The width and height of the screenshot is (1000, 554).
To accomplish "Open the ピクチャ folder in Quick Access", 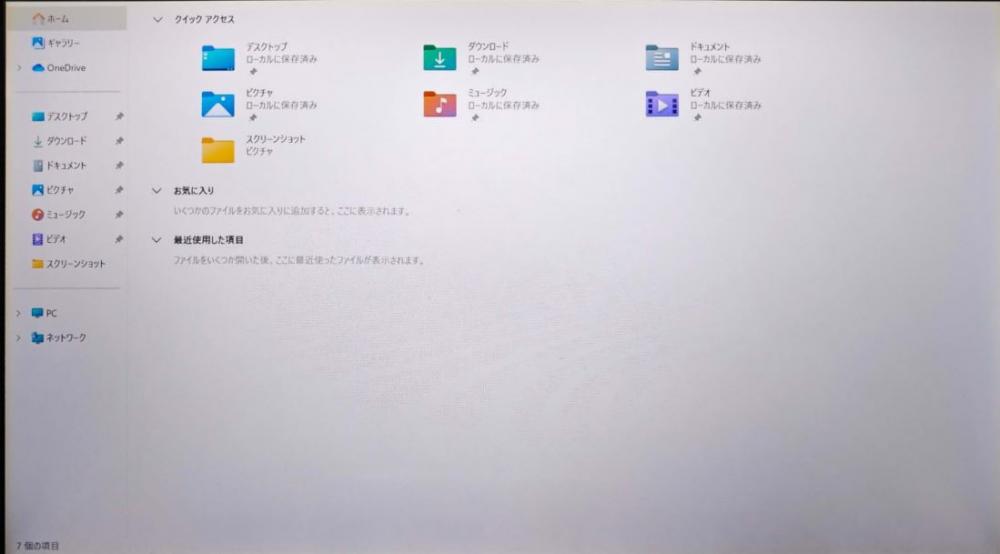I will tap(217, 105).
